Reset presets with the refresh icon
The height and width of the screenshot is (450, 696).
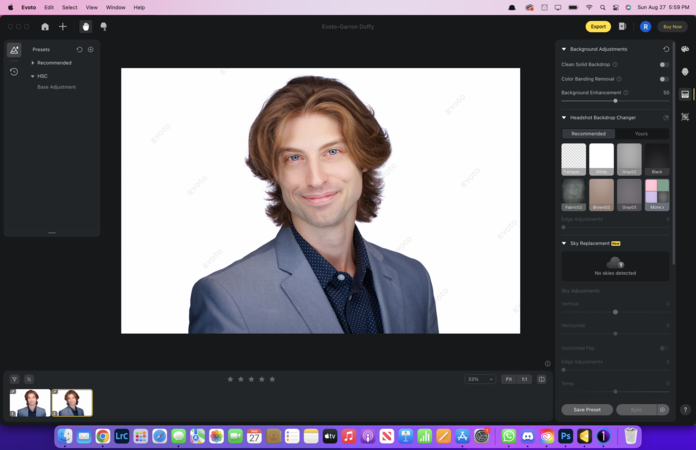pos(80,49)
